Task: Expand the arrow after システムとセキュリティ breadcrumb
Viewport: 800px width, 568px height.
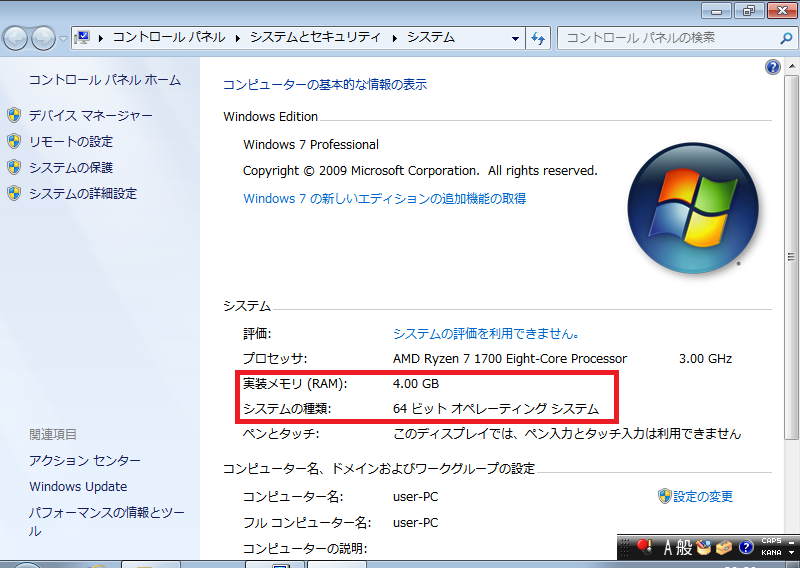Action: [x=394, y=38]
